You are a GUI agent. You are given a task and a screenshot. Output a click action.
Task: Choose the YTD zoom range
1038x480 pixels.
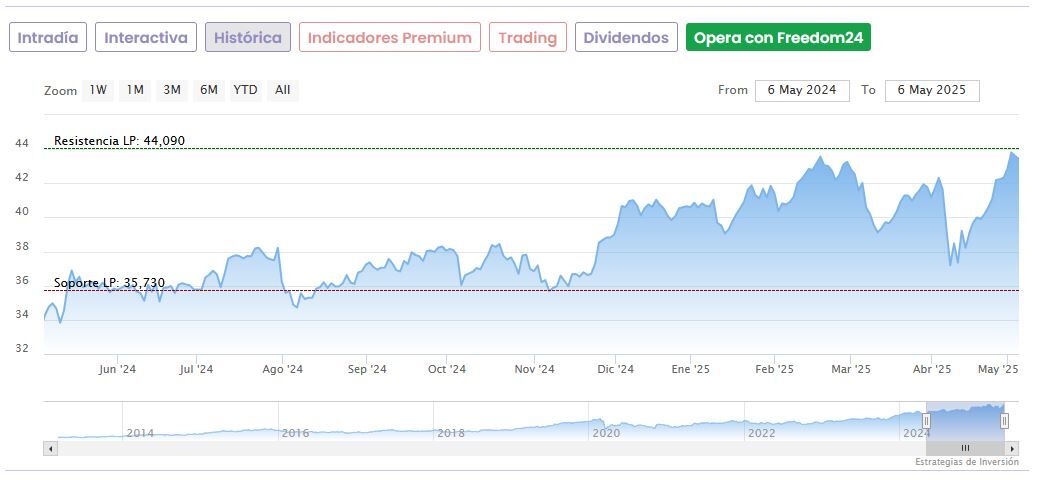[x=245, y=90]
